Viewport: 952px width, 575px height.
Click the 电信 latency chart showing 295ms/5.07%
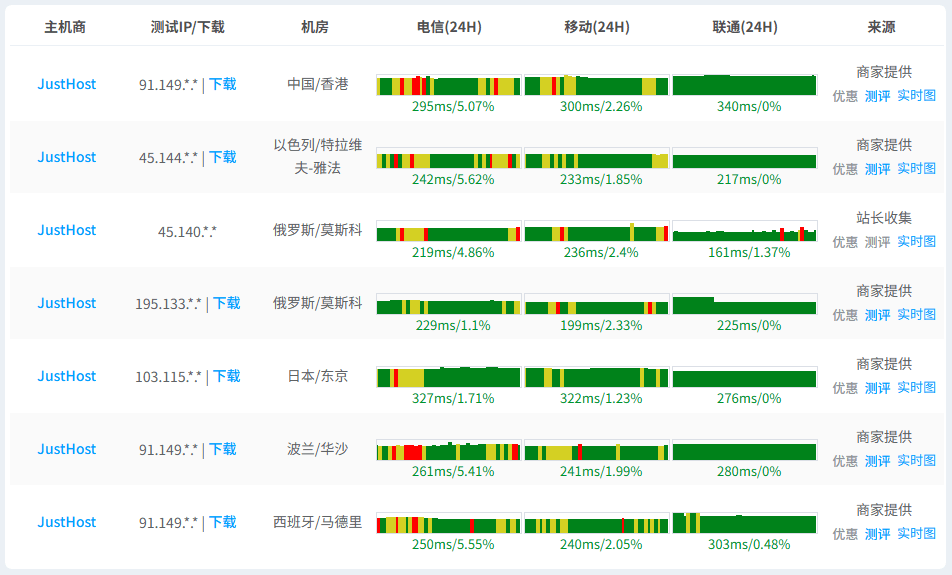[x=448, y=85]
